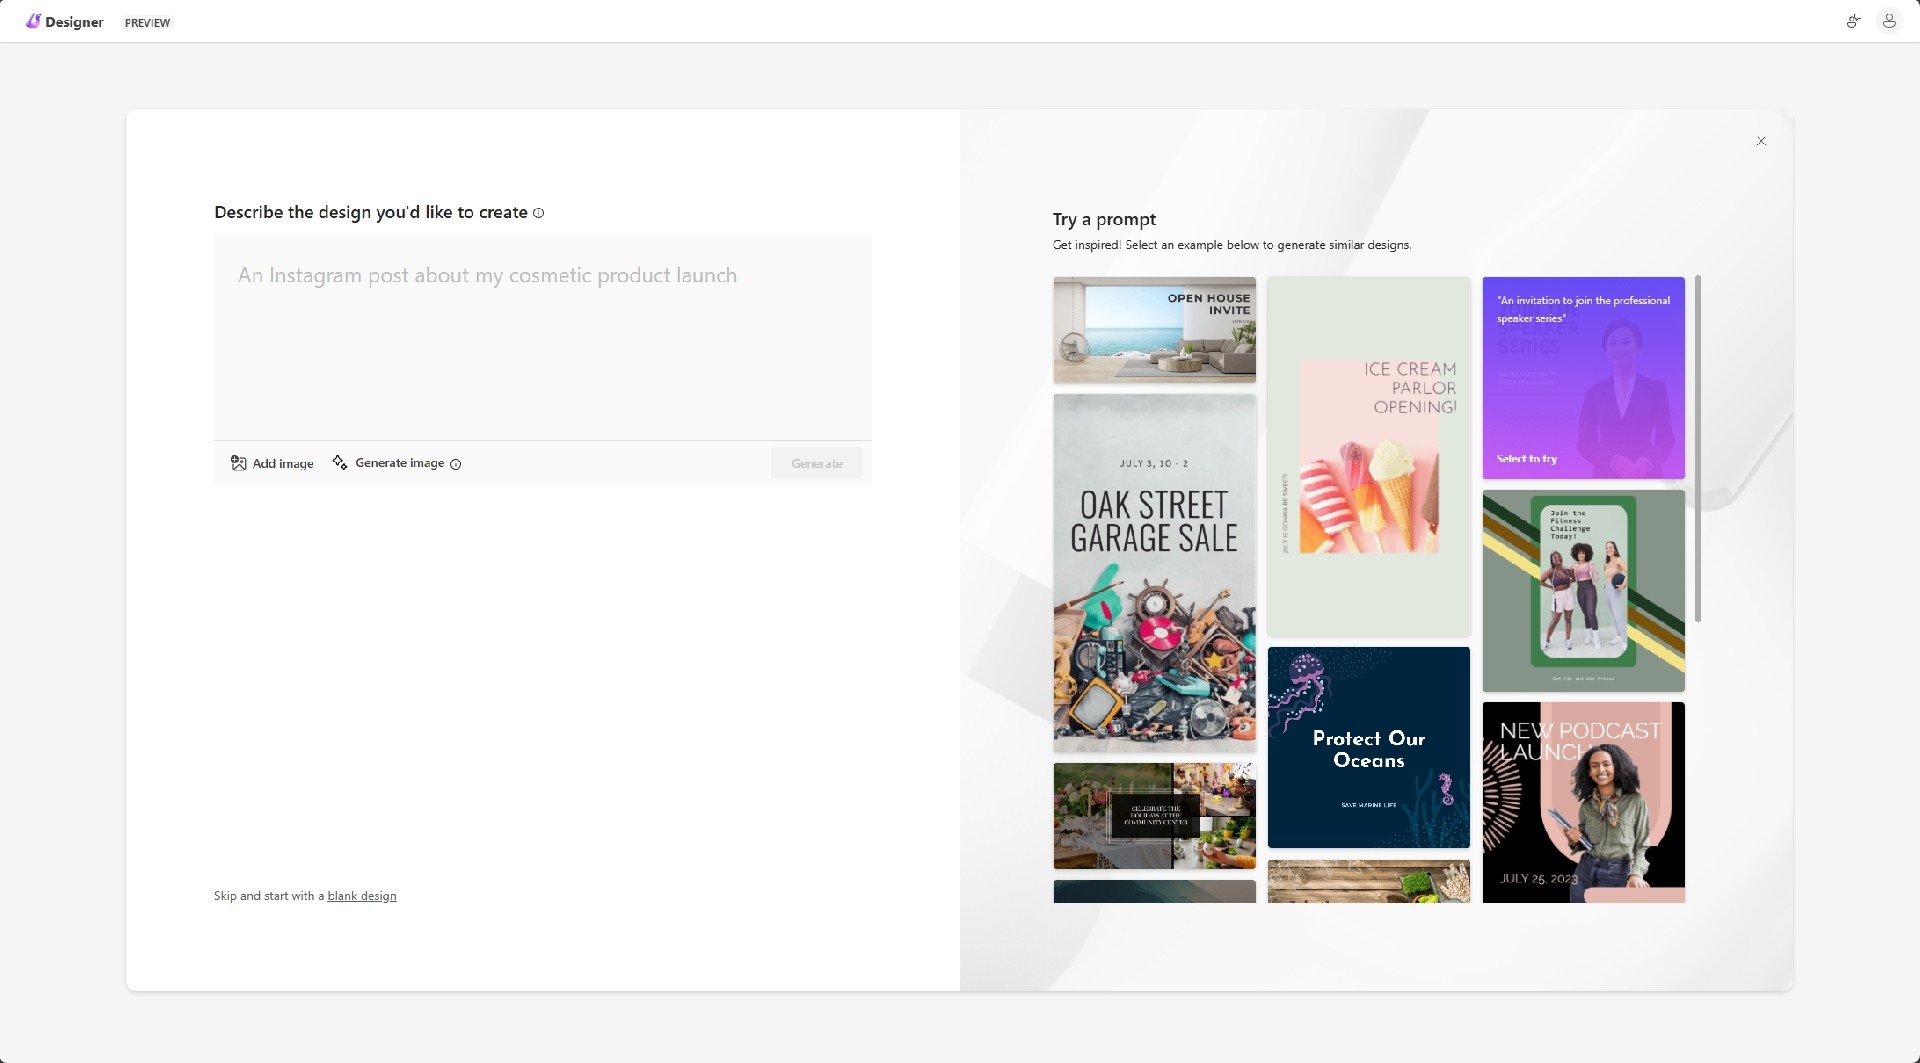Click info icon next to design description heading
This screenshot has width=1920, height=1063.
(539, 213)
